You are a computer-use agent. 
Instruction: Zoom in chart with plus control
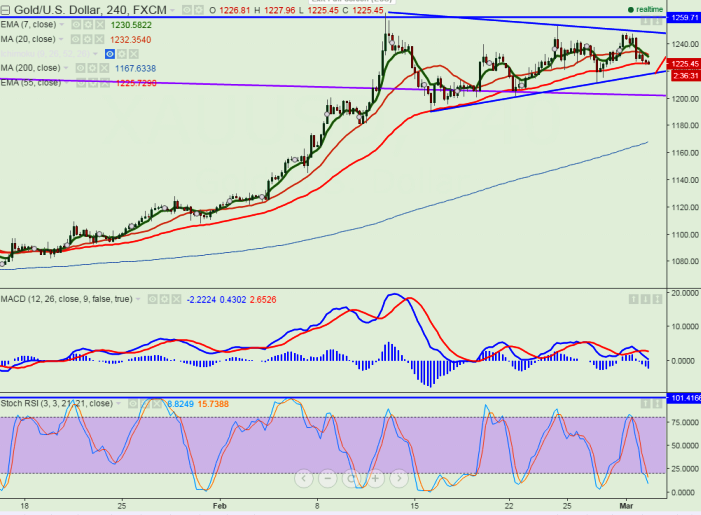(375, 479)
